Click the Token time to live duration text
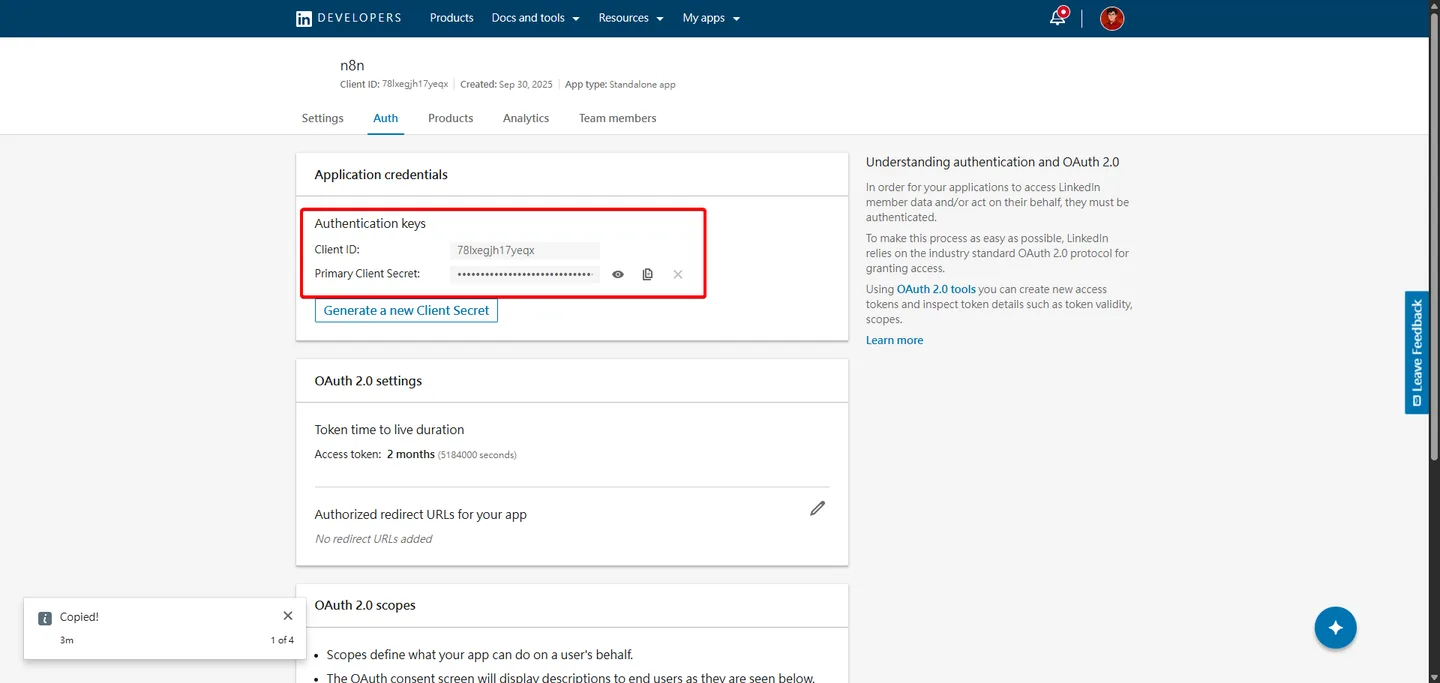1440x683 pixels. point(389,429)
